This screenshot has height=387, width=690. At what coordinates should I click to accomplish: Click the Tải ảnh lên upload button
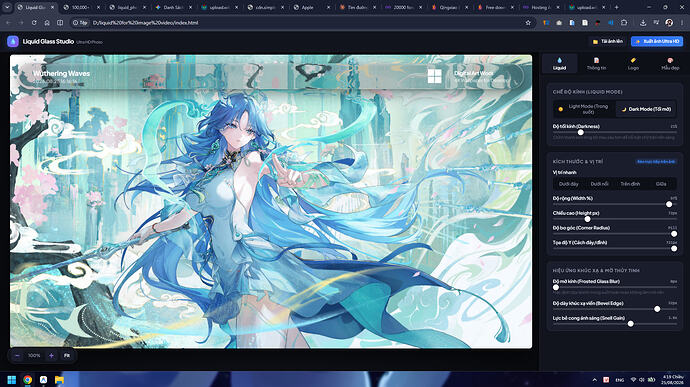608,41
